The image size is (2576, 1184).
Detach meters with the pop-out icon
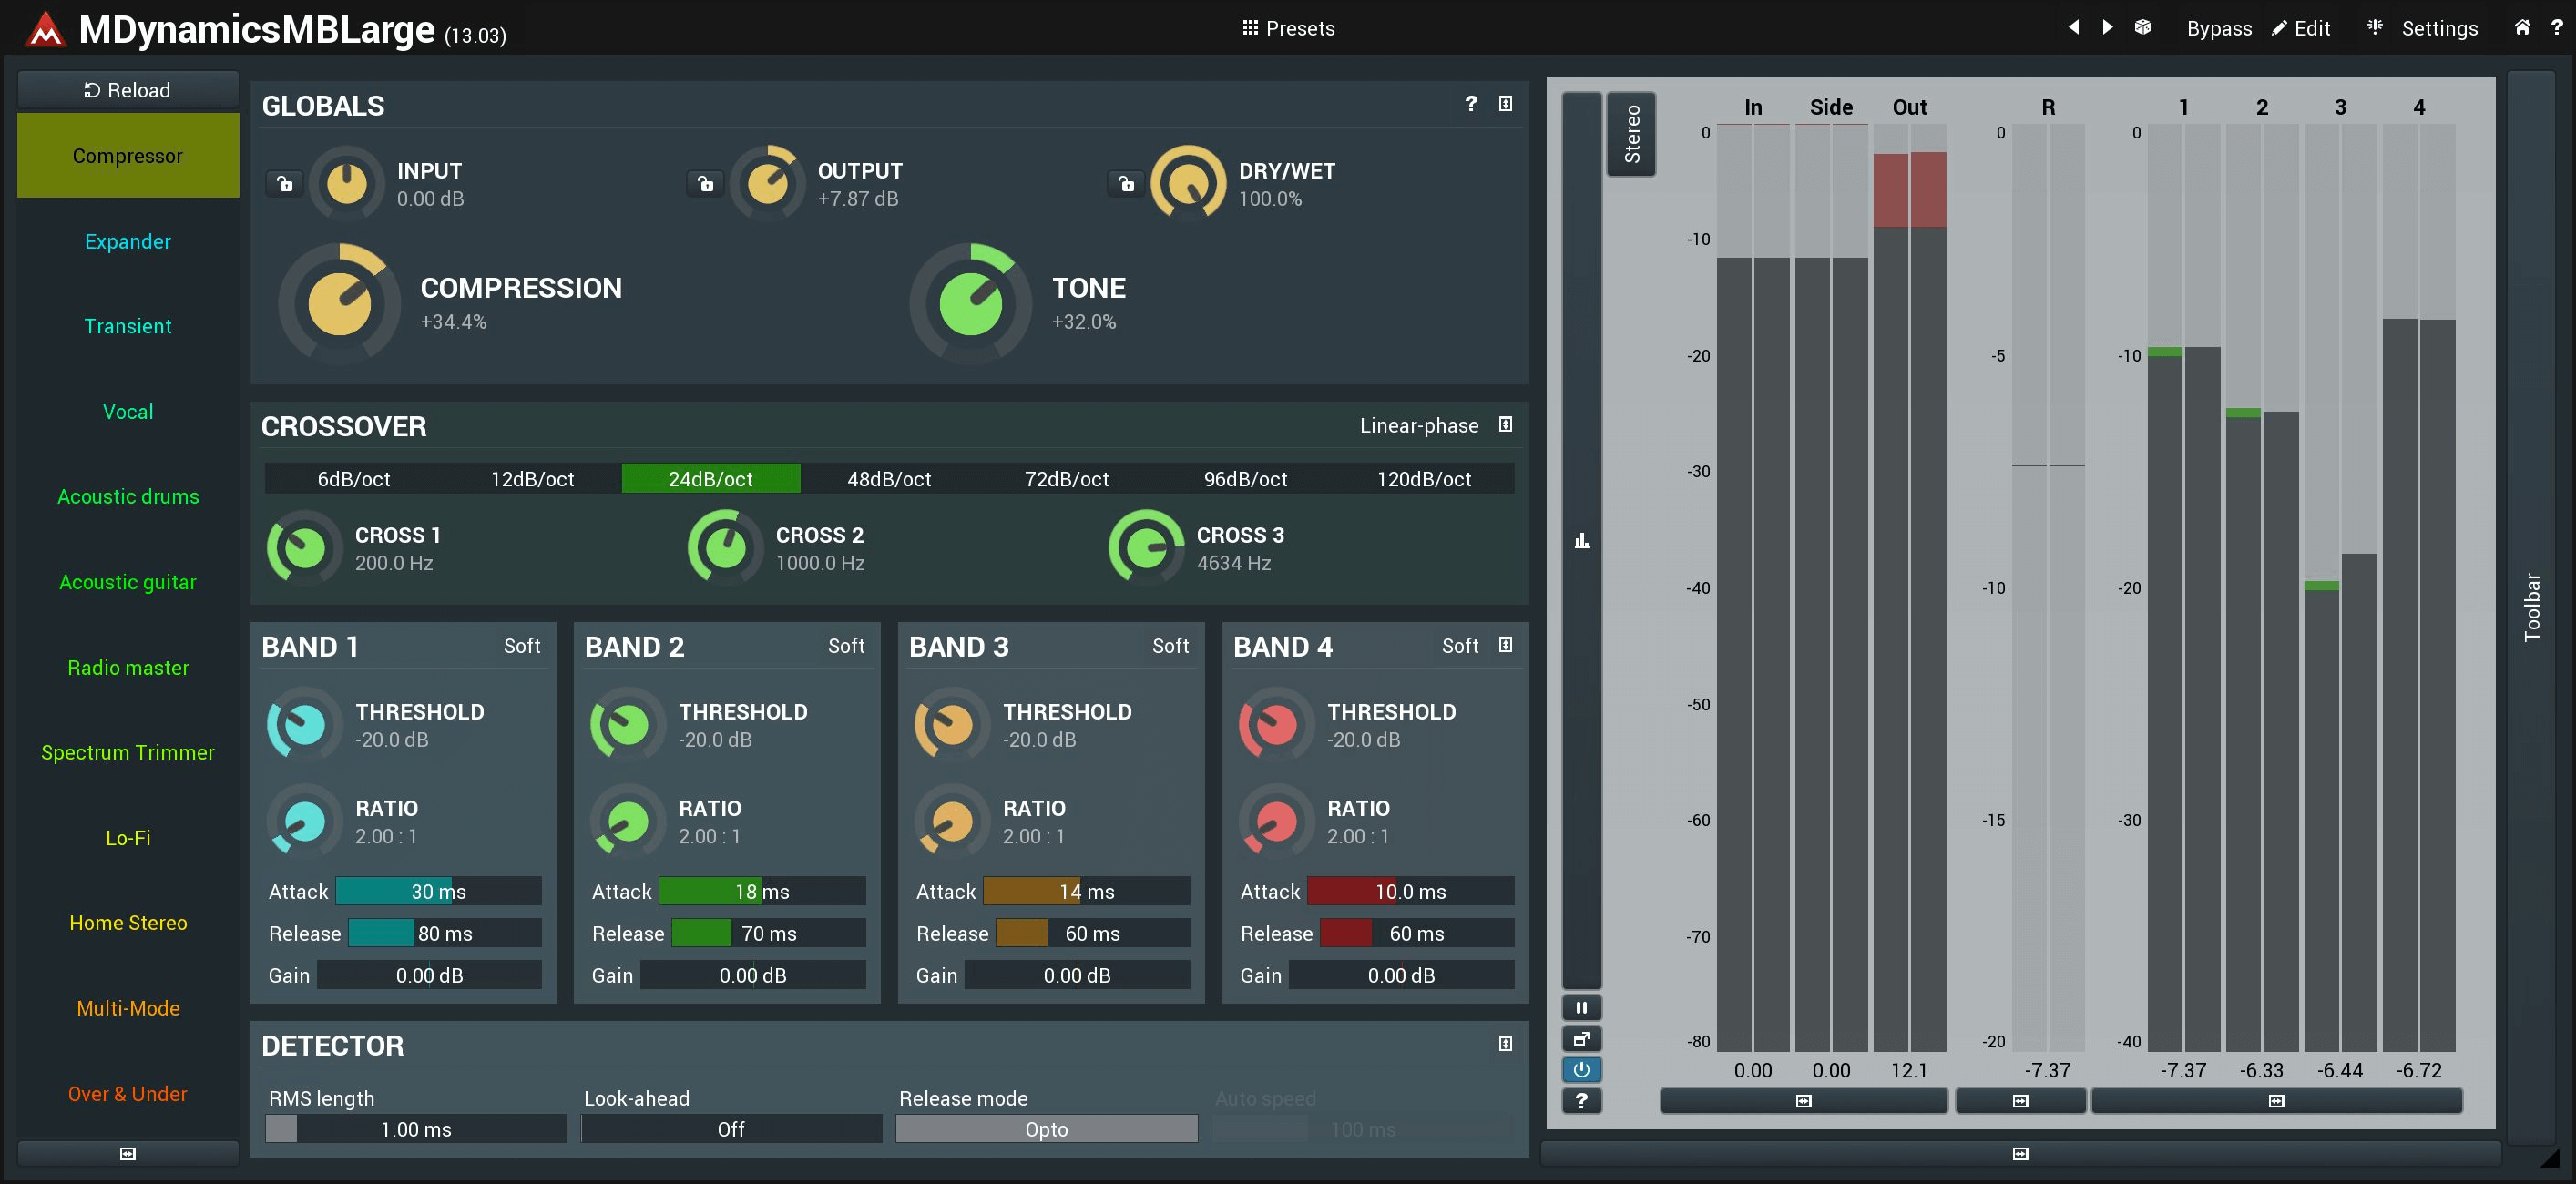pyautogui.click(x=1581, y=1038)
